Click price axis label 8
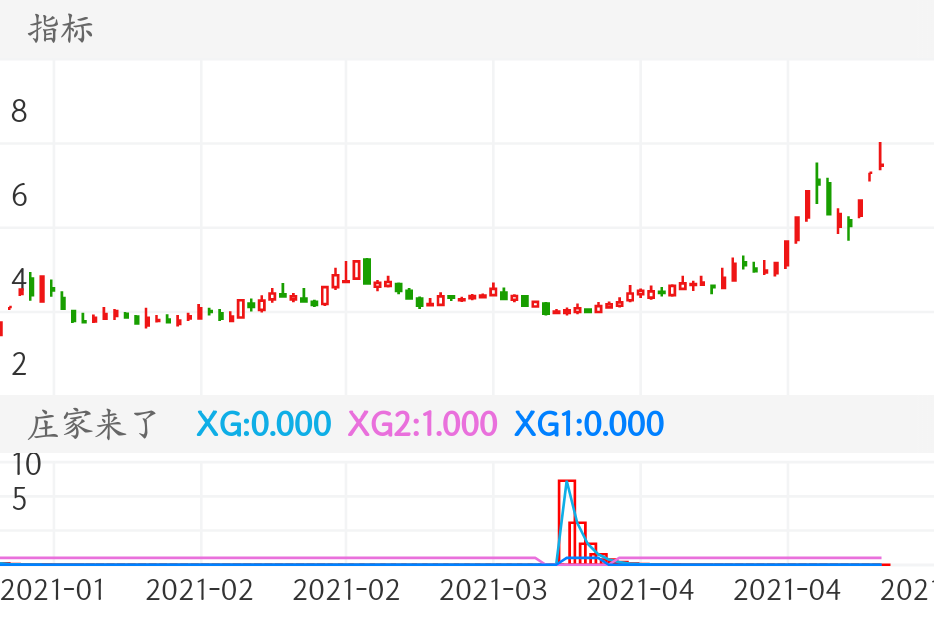This screenshot has height=621, width=934. [x=19, y=111]
